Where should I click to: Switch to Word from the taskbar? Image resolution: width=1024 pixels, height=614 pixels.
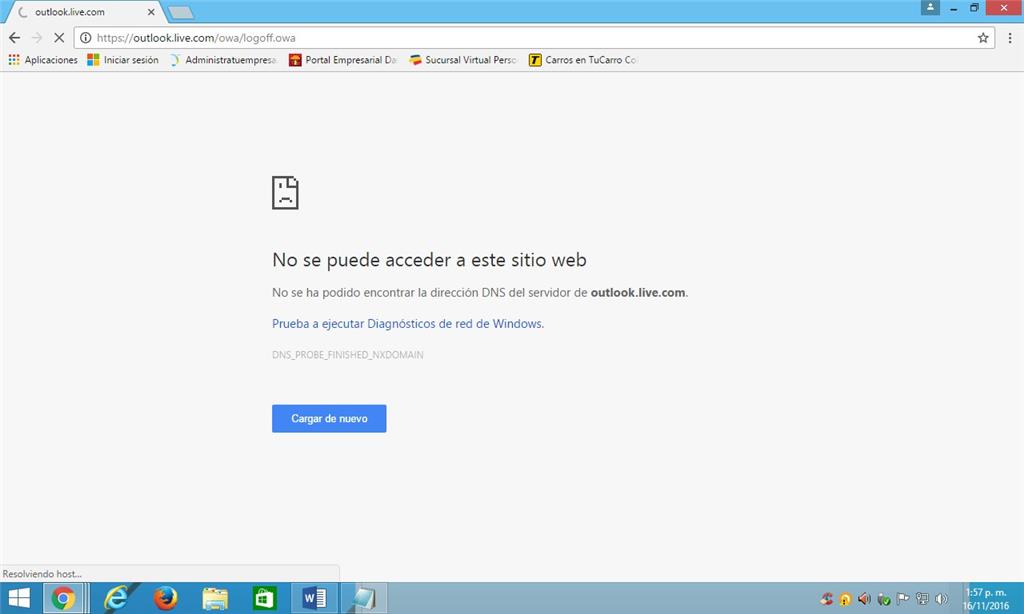click(x=314, y=598)
